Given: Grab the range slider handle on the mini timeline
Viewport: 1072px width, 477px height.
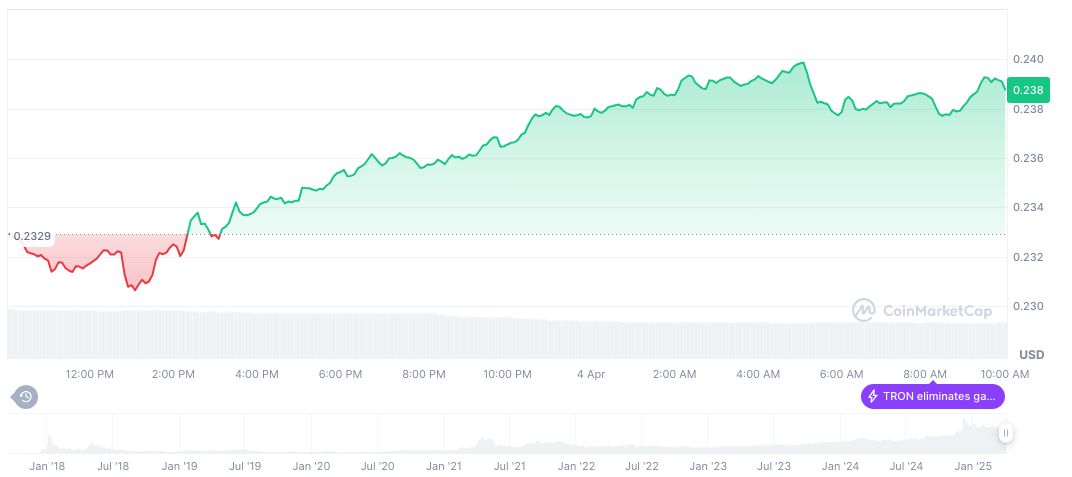Looking at the screenshot, I should point(1005,433).
